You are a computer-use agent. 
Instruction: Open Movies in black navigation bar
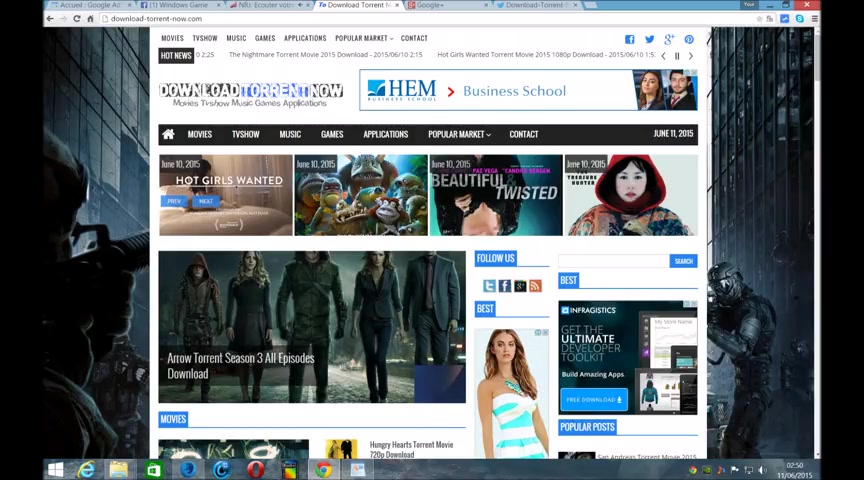tap(199, 134)
